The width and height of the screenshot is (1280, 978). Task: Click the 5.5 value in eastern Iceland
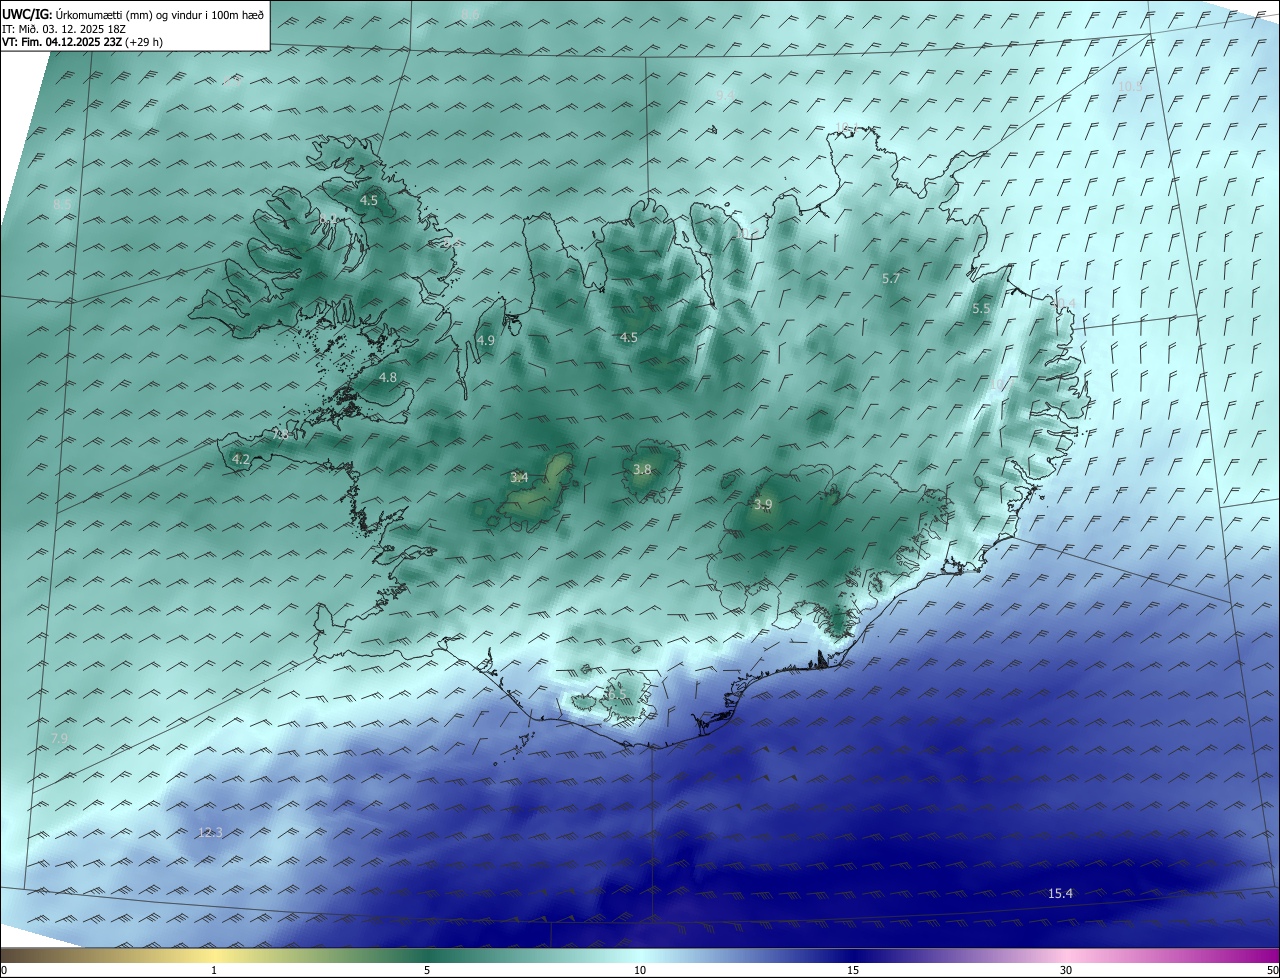tap(981, 308)
